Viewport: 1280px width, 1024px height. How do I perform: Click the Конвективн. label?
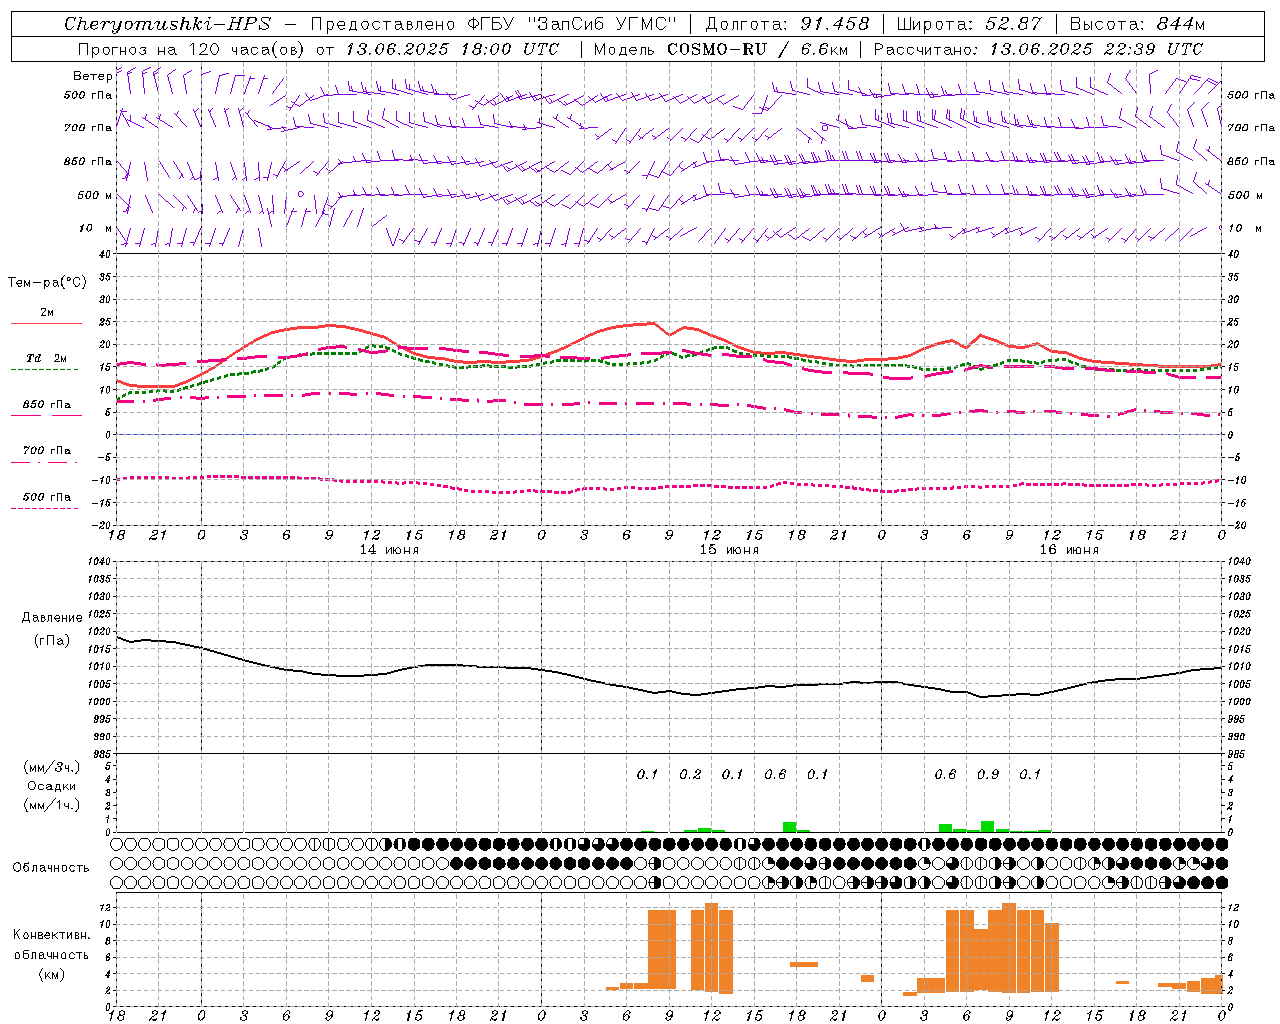(51, 935)
